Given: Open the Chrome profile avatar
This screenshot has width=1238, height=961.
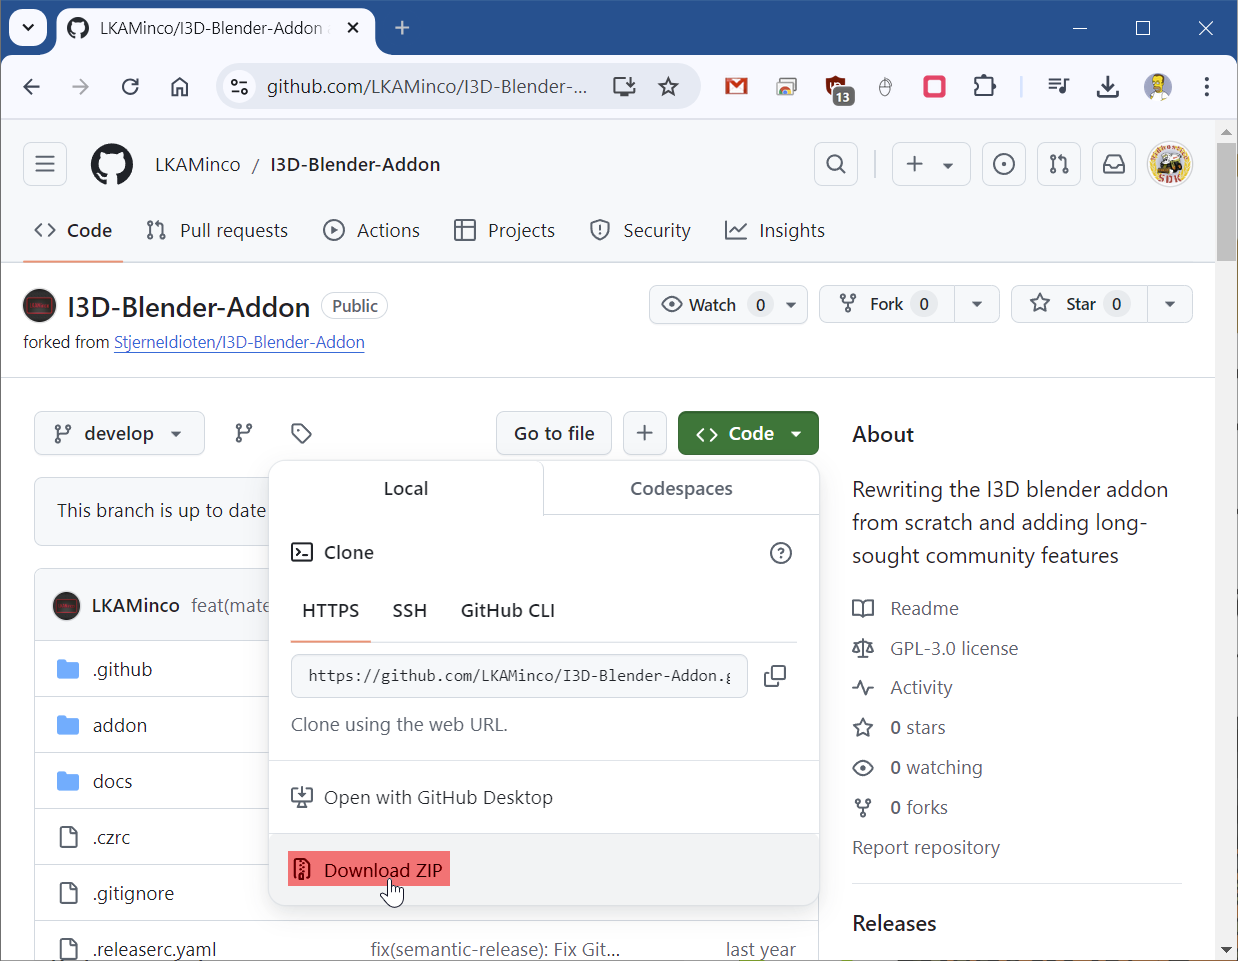Looking at the screenshot, I should (x=1158, y=87).
